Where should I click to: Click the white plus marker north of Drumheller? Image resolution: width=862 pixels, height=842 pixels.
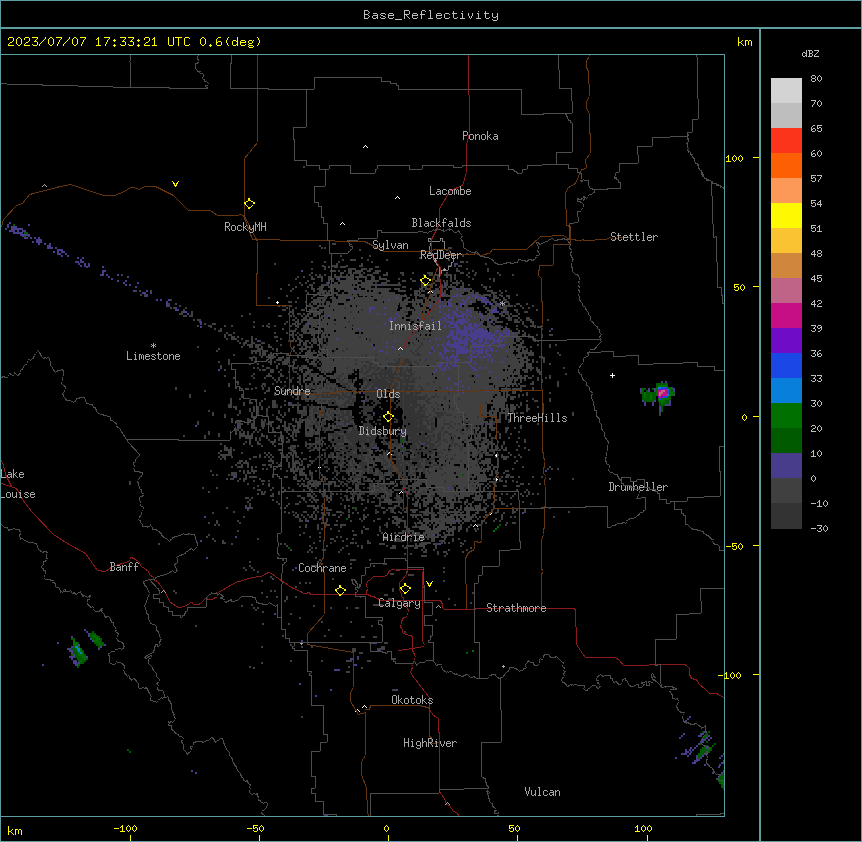tap(612, 375)
